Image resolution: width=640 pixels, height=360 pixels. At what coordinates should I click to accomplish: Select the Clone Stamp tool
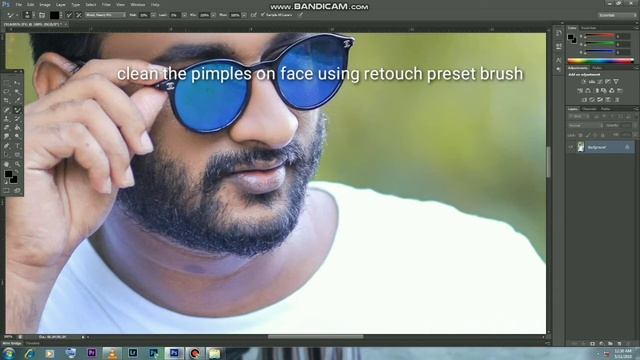click(x=6, y=119)
